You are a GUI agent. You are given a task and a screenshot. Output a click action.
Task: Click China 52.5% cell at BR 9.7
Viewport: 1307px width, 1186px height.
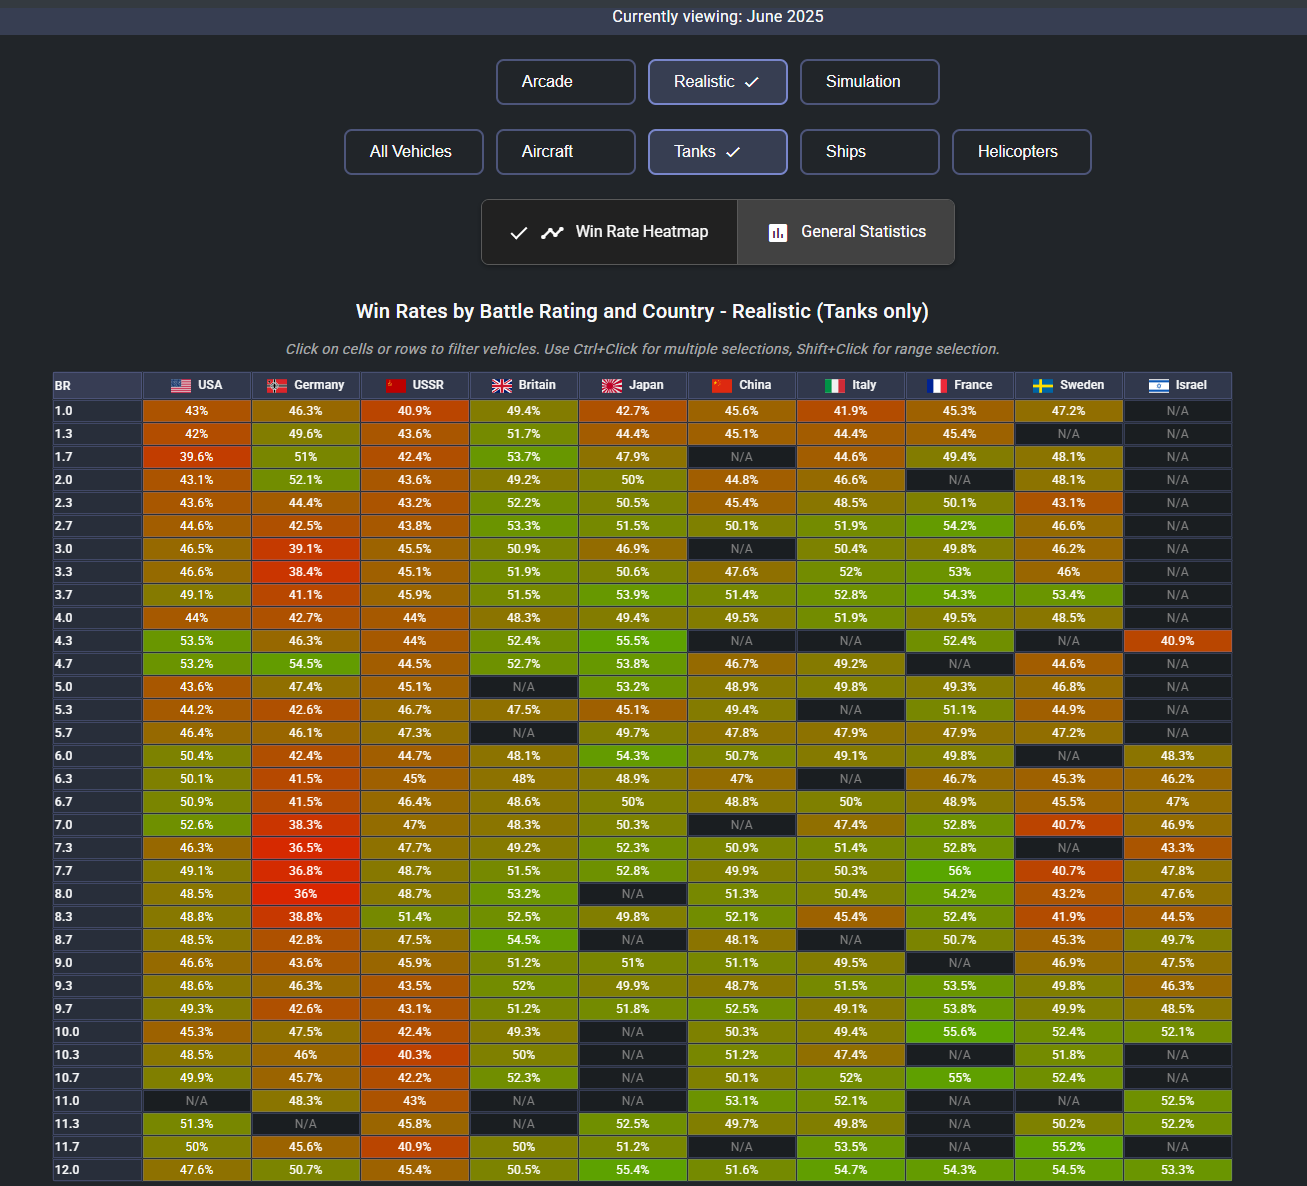(741, 1009)
